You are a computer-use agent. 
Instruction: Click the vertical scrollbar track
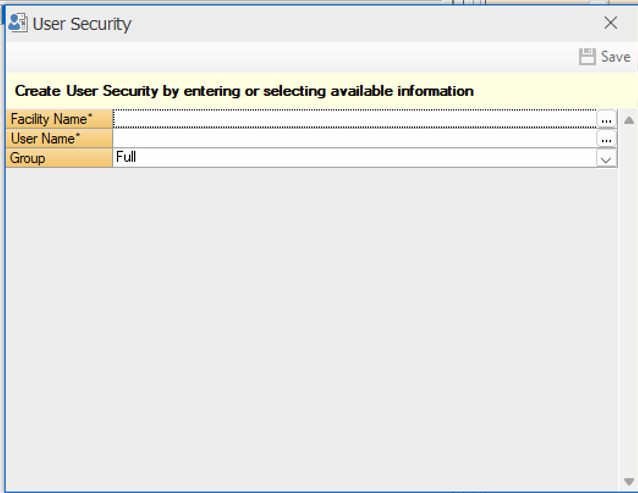click(x=629, y=300)
